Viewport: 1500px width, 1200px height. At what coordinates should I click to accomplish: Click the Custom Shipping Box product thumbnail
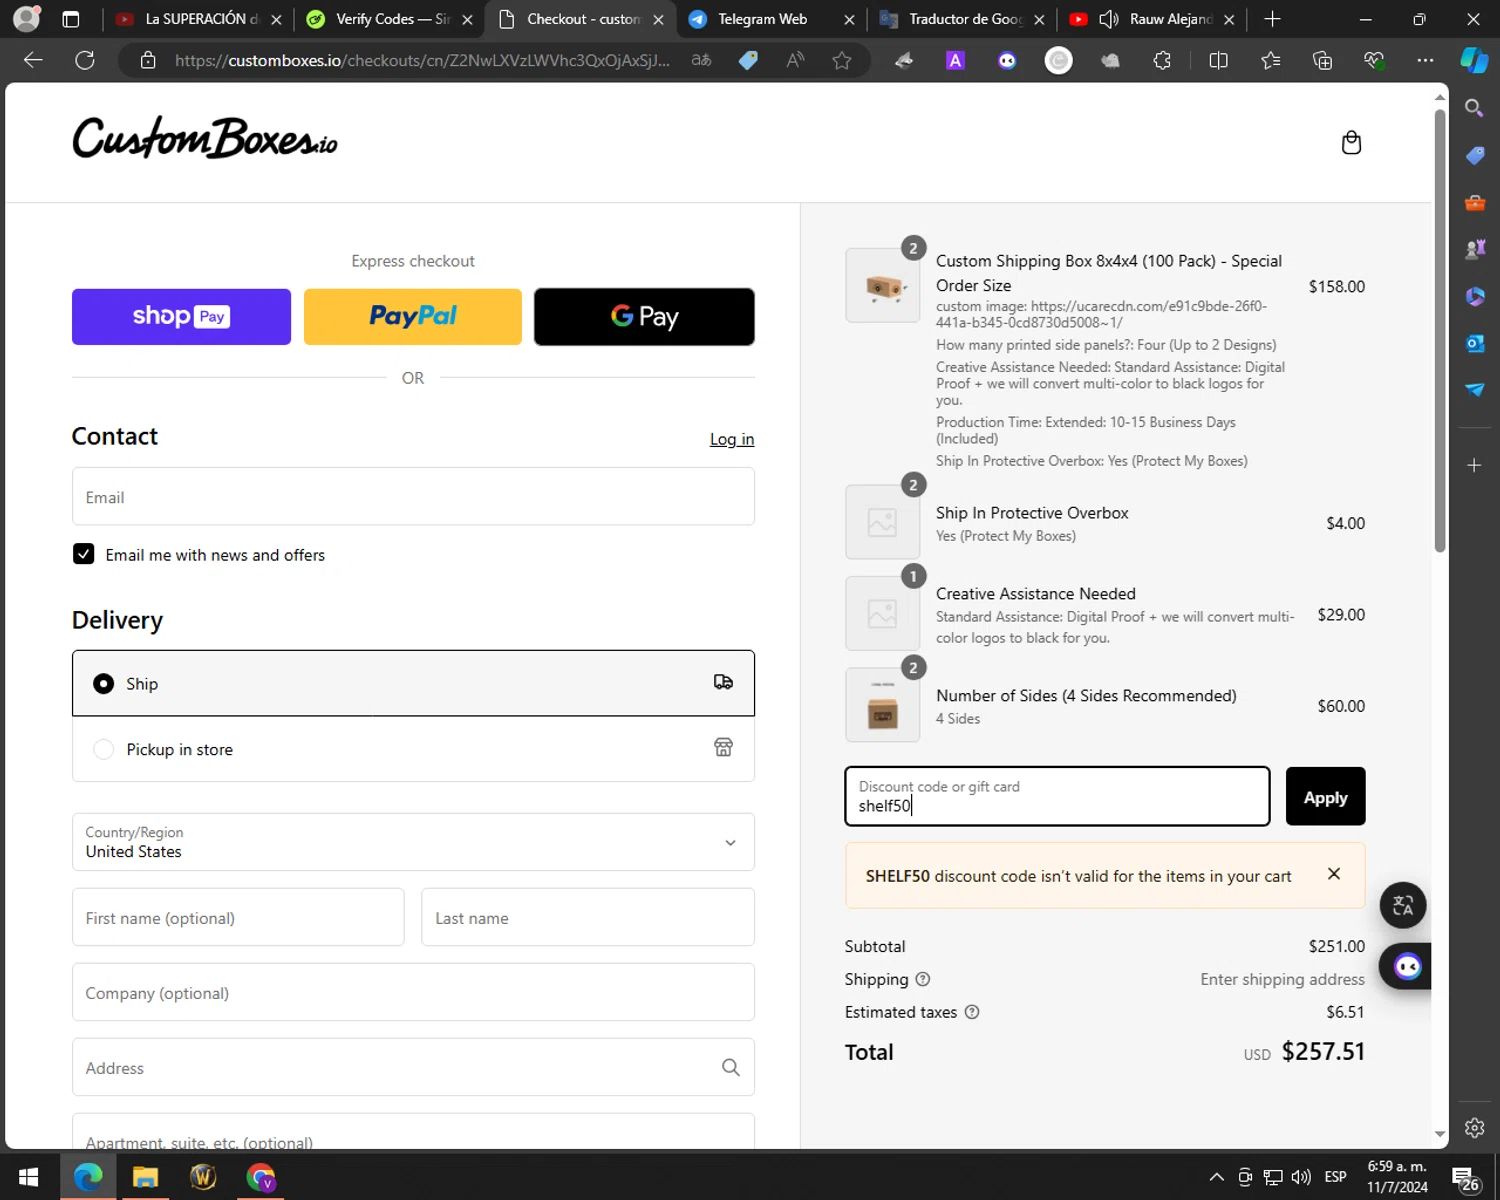pos(882,286)
